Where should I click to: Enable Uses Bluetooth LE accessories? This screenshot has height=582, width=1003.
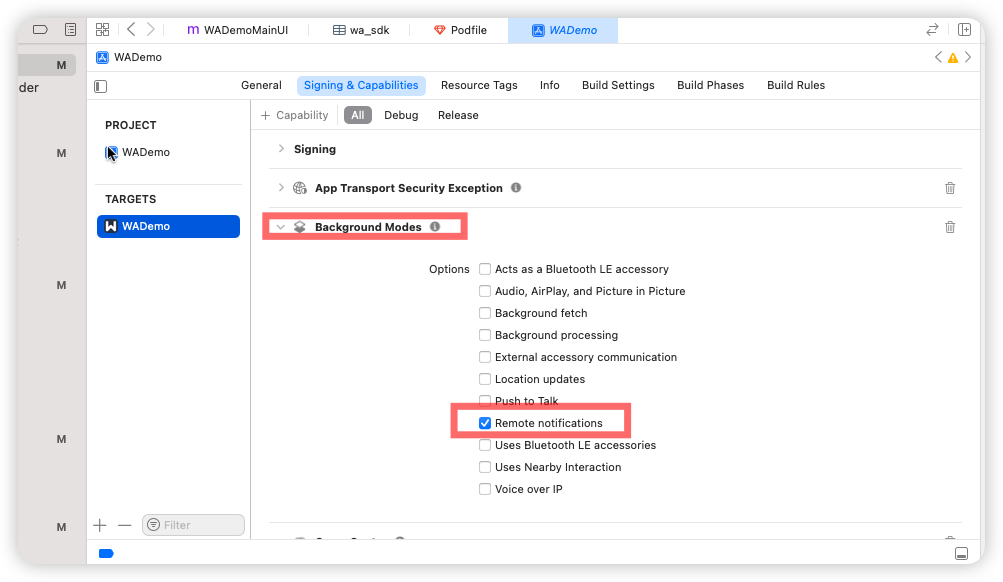click(485, 445)
